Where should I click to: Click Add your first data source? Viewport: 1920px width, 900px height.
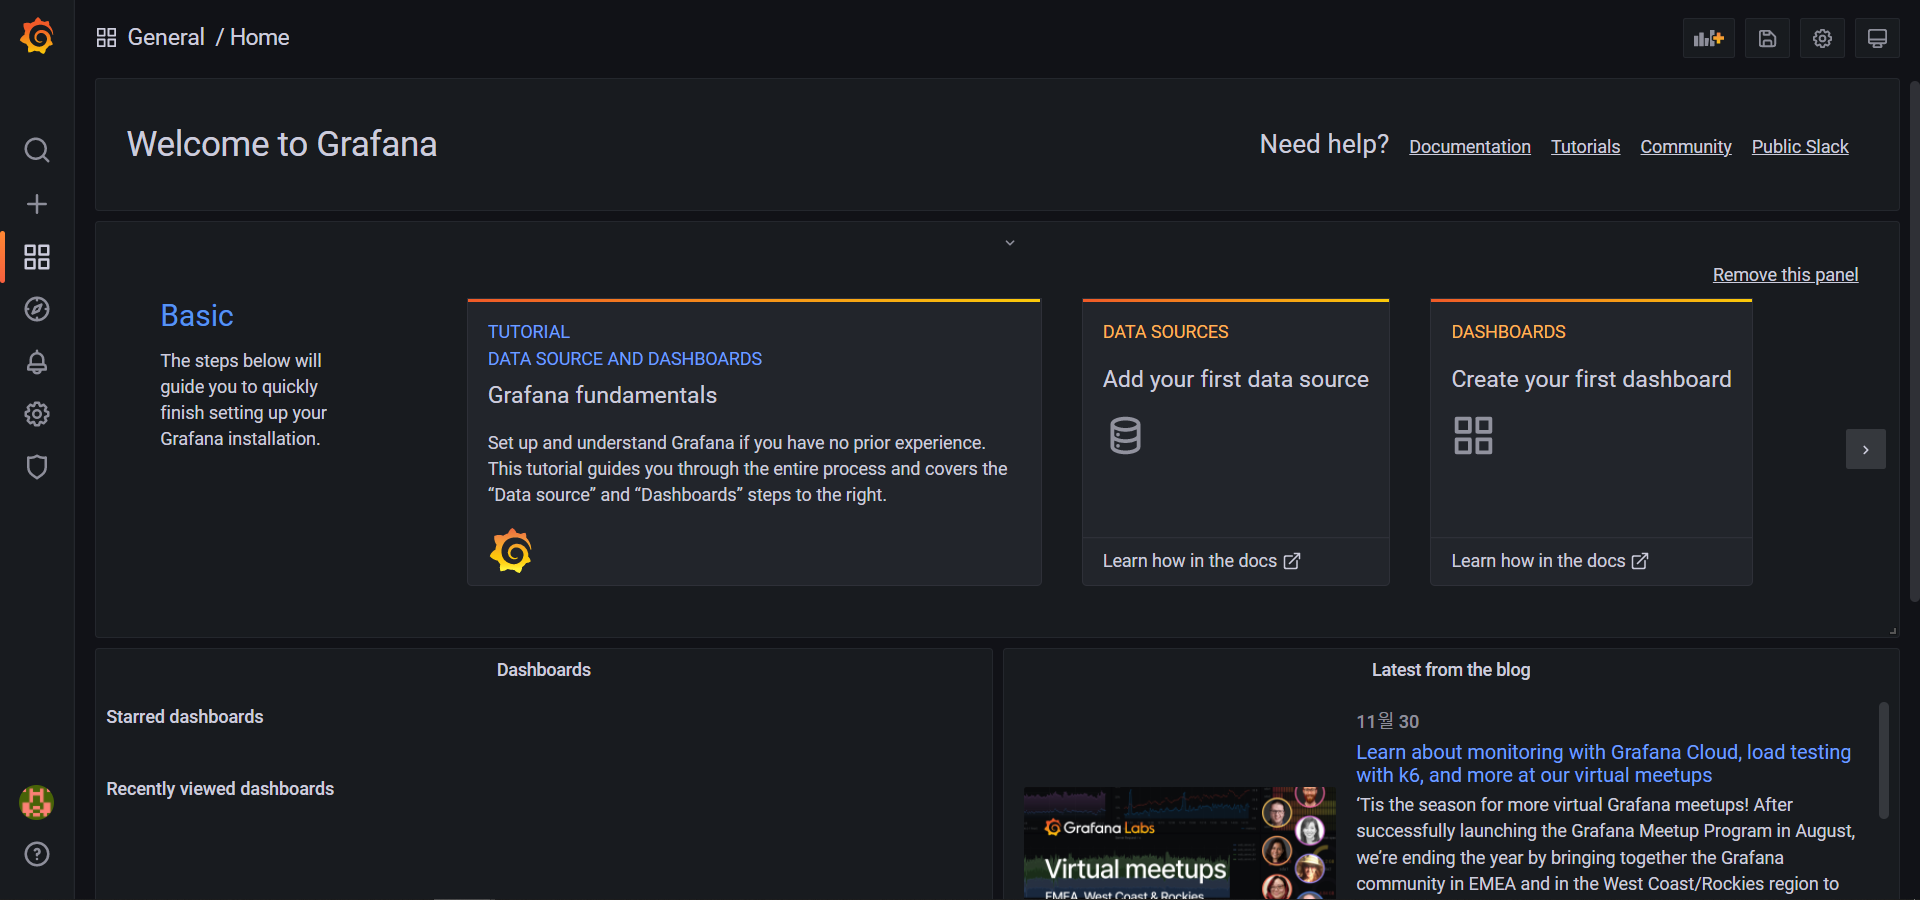pyautogui.click(x=1236, y=379)
